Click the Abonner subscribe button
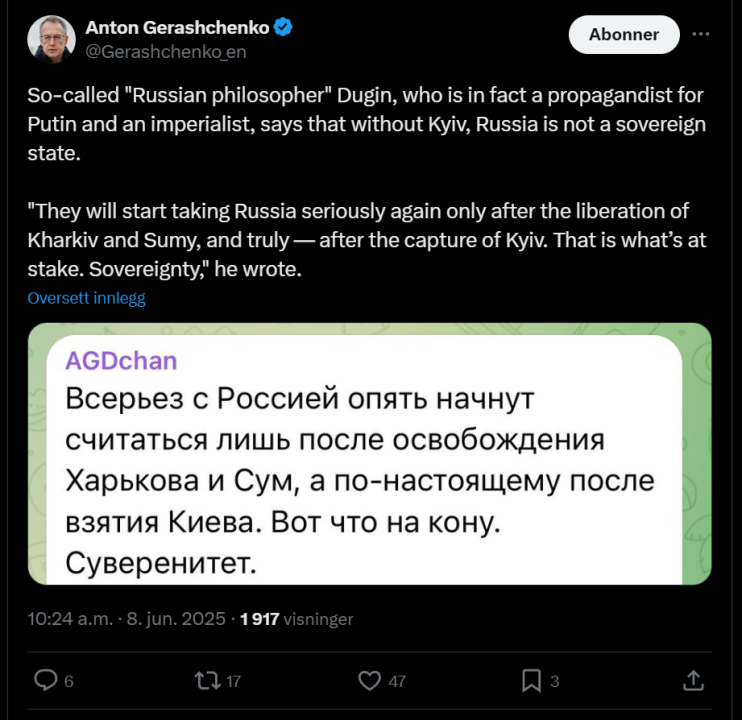 [623, 34]
